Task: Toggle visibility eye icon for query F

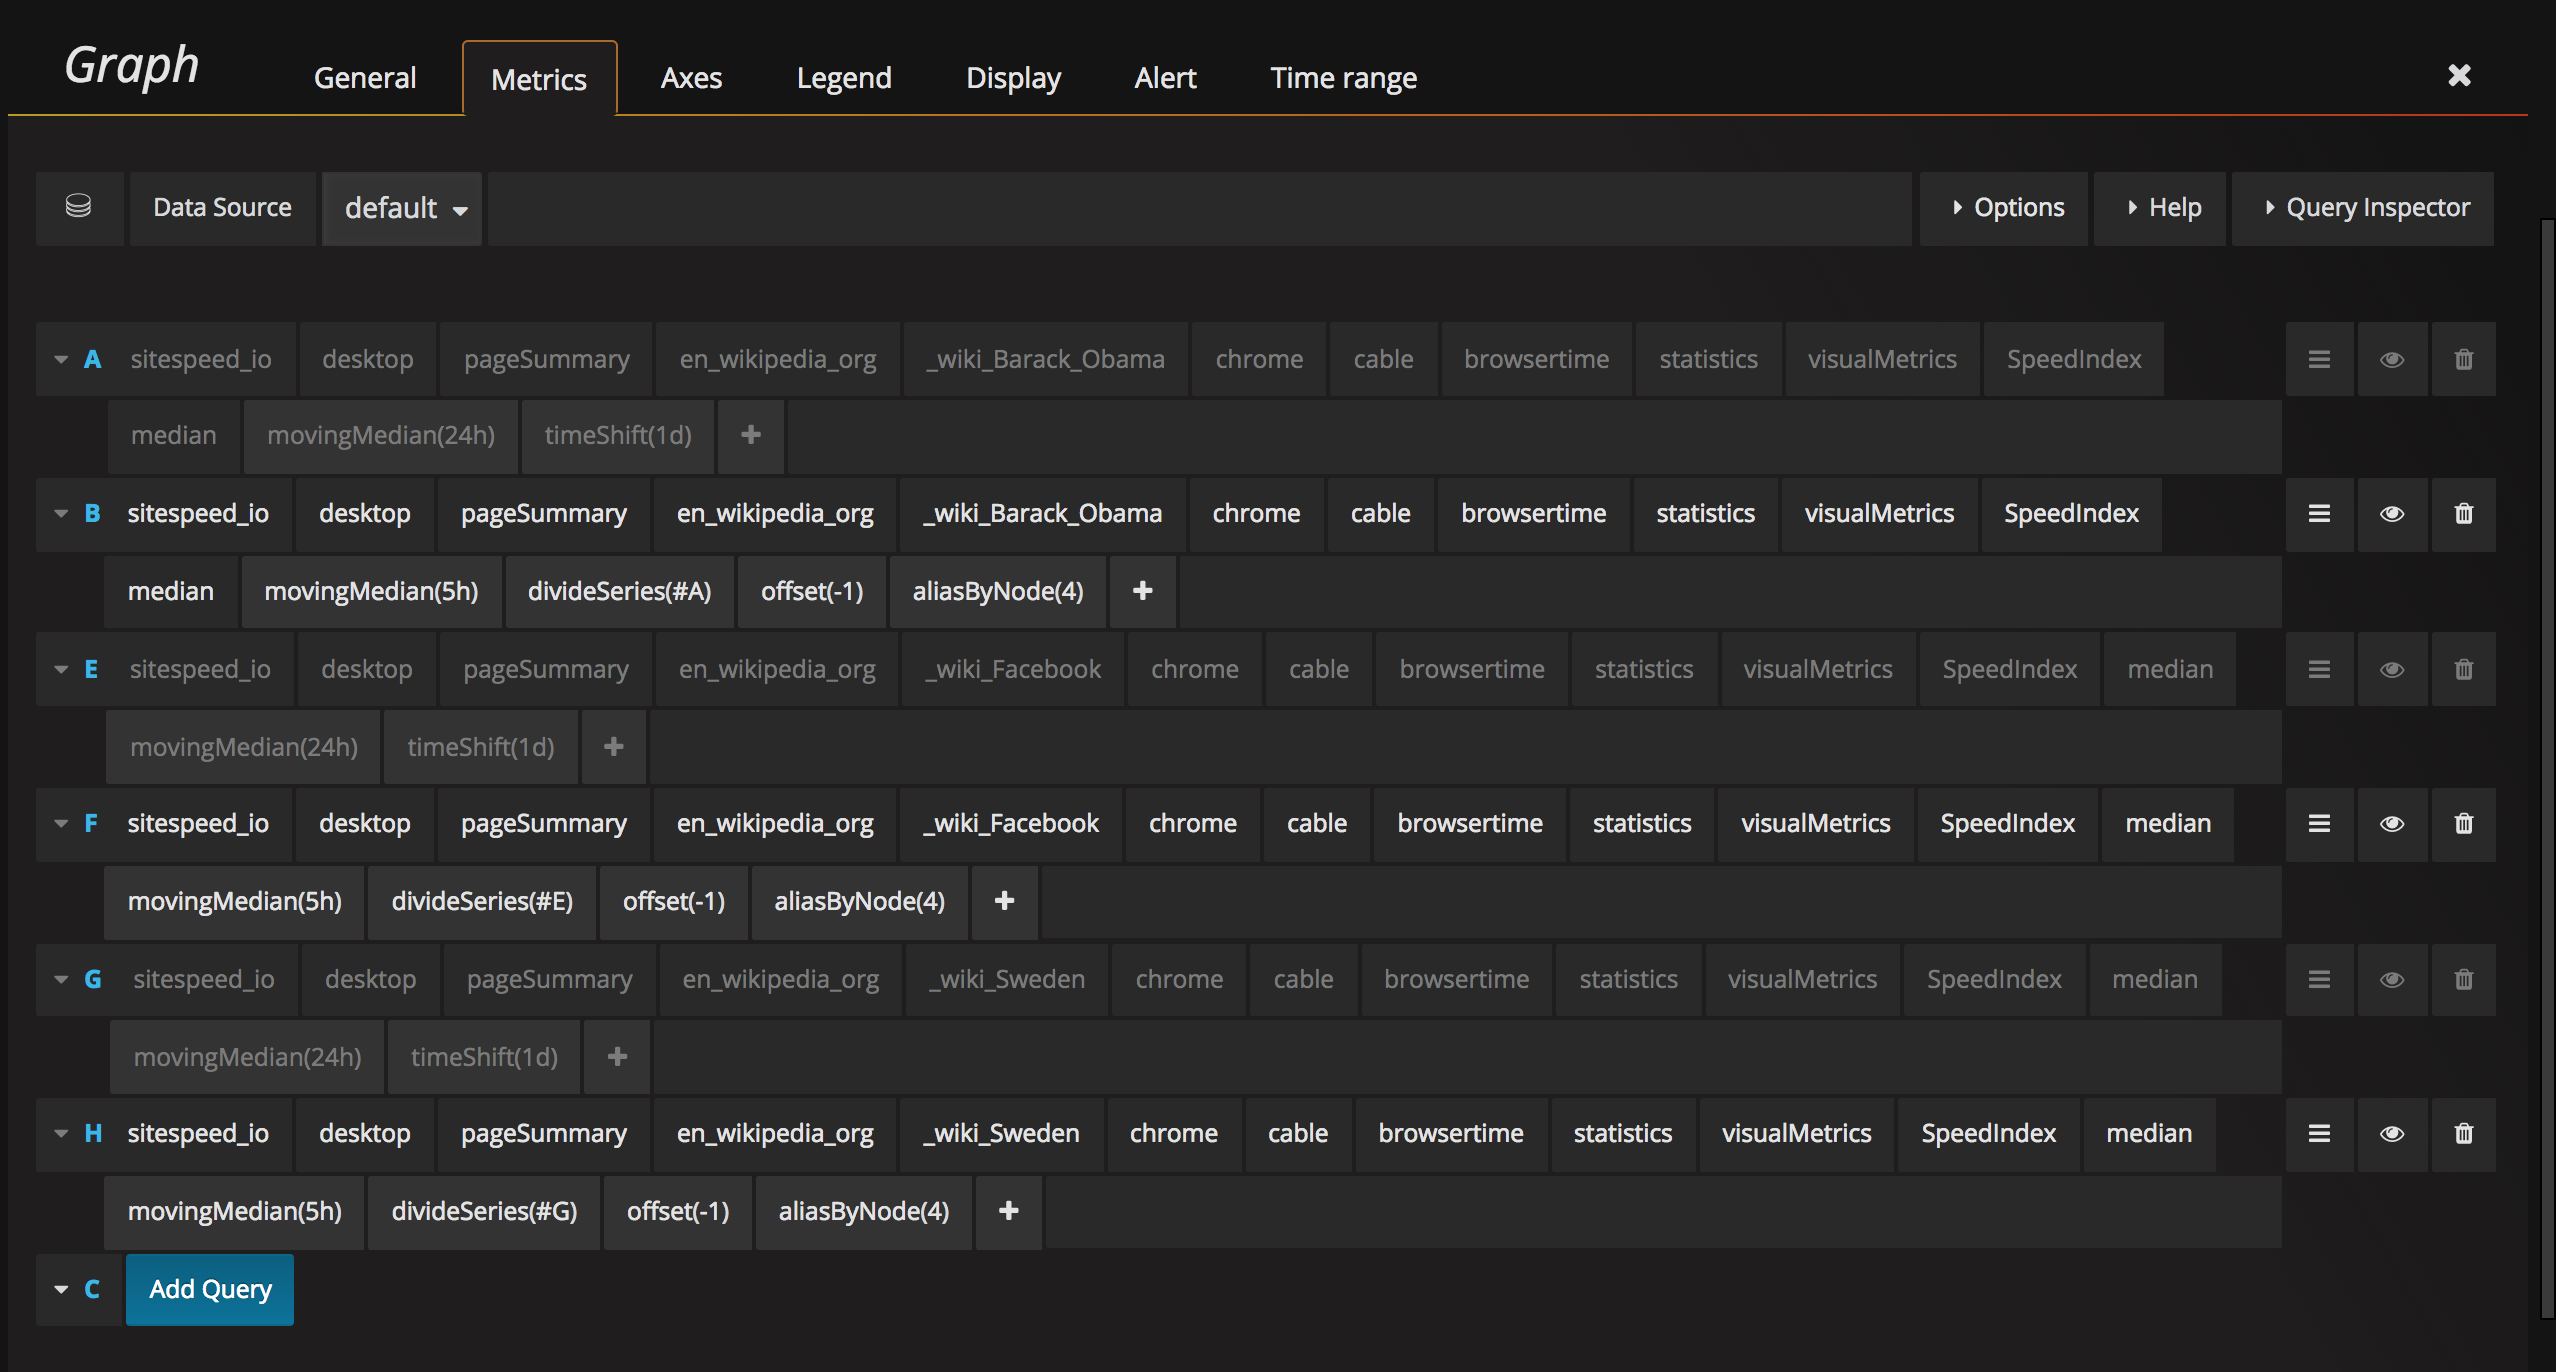Action: (x=2390, y=823)
